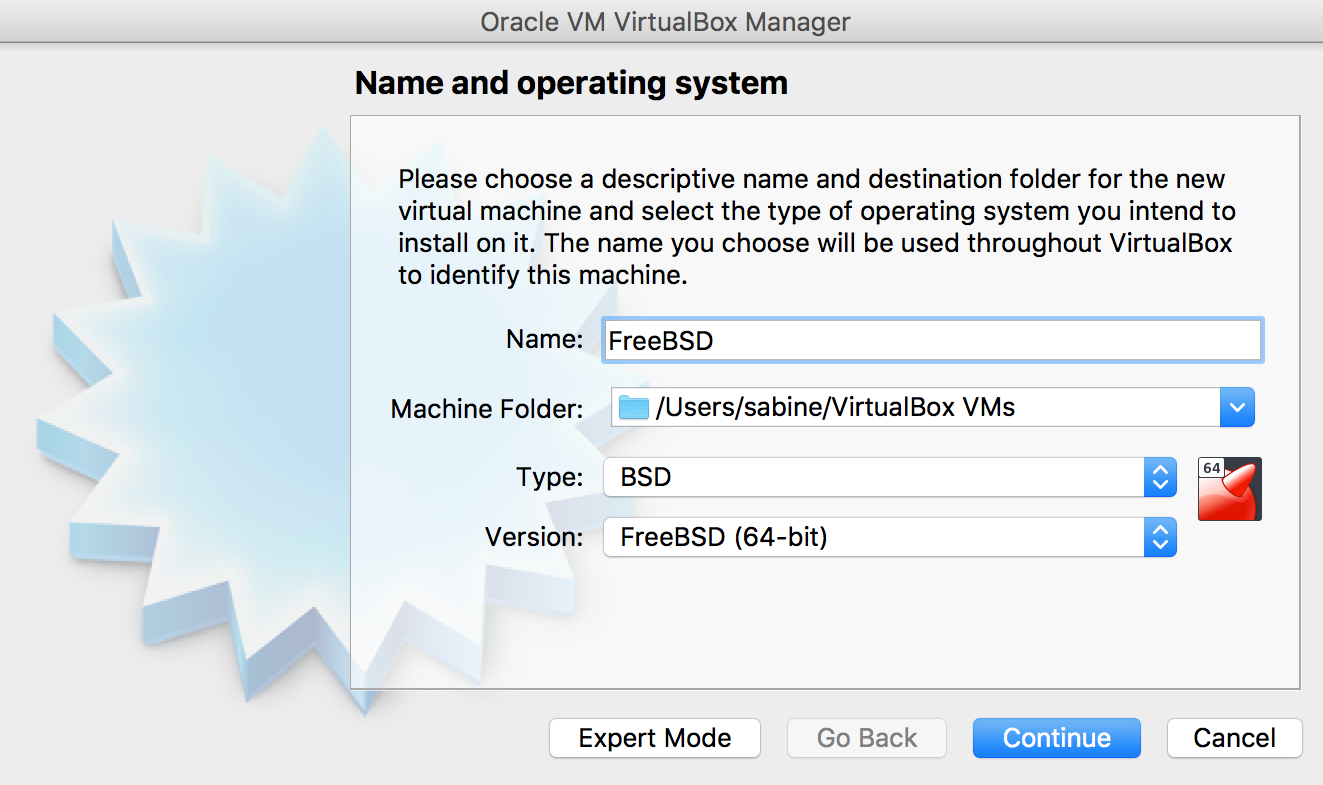Screen dimensions: 1323x785
Task: Click the 64 badge on the OS icon
Action: pyautogui.click(x=1212, y=466)
